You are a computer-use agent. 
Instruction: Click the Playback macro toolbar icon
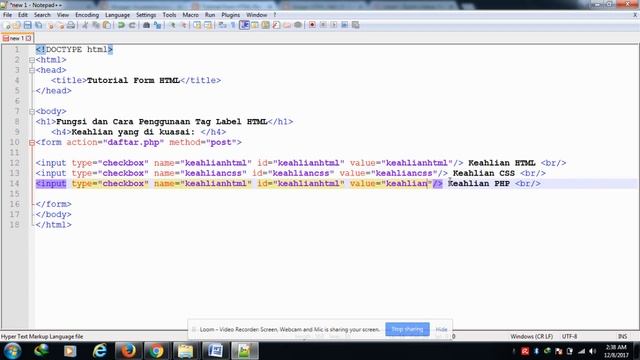pyautogui.click(x=334, y=25)
